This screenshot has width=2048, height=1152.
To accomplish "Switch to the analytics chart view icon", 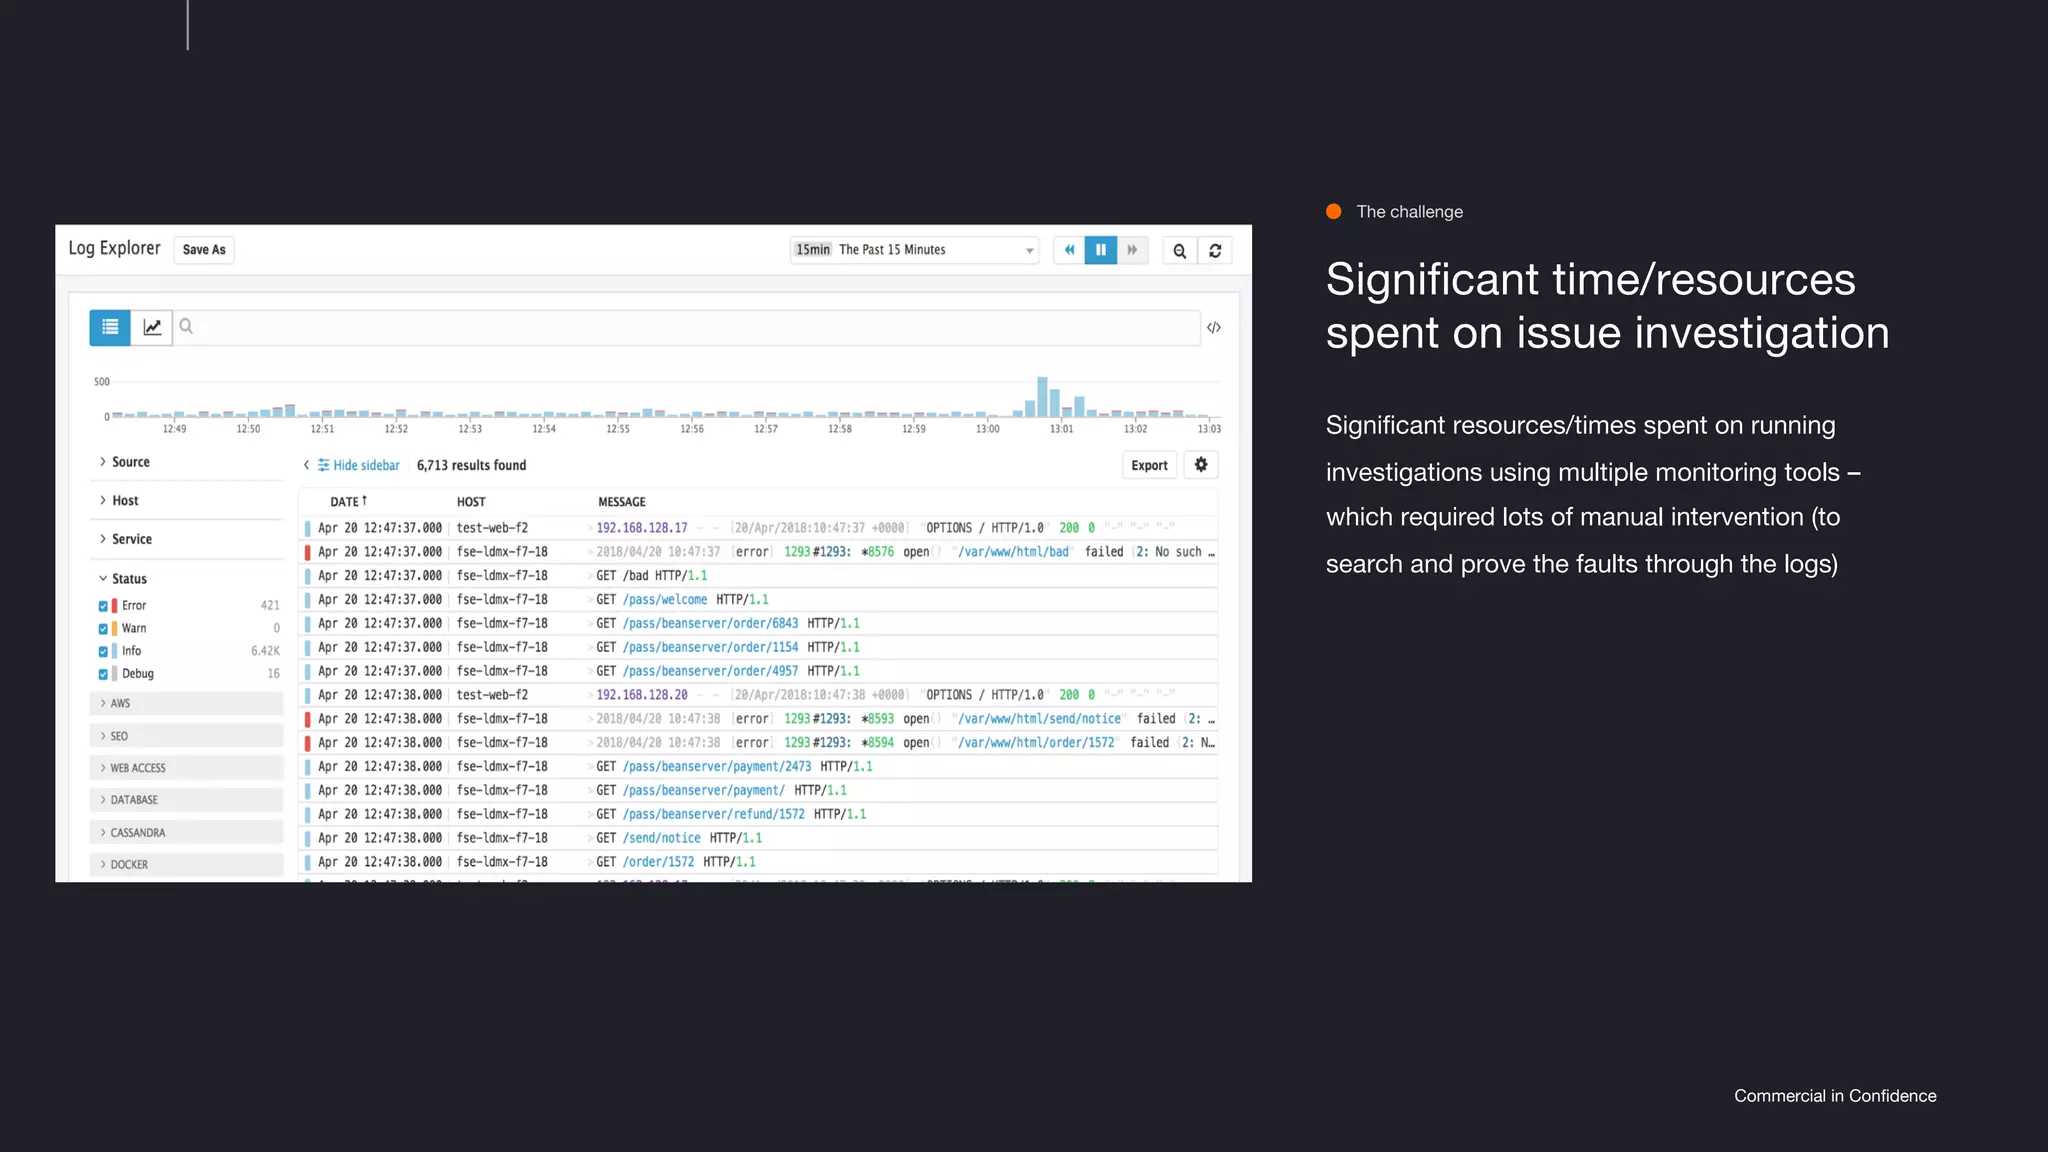I will click(x=152, y=327).
